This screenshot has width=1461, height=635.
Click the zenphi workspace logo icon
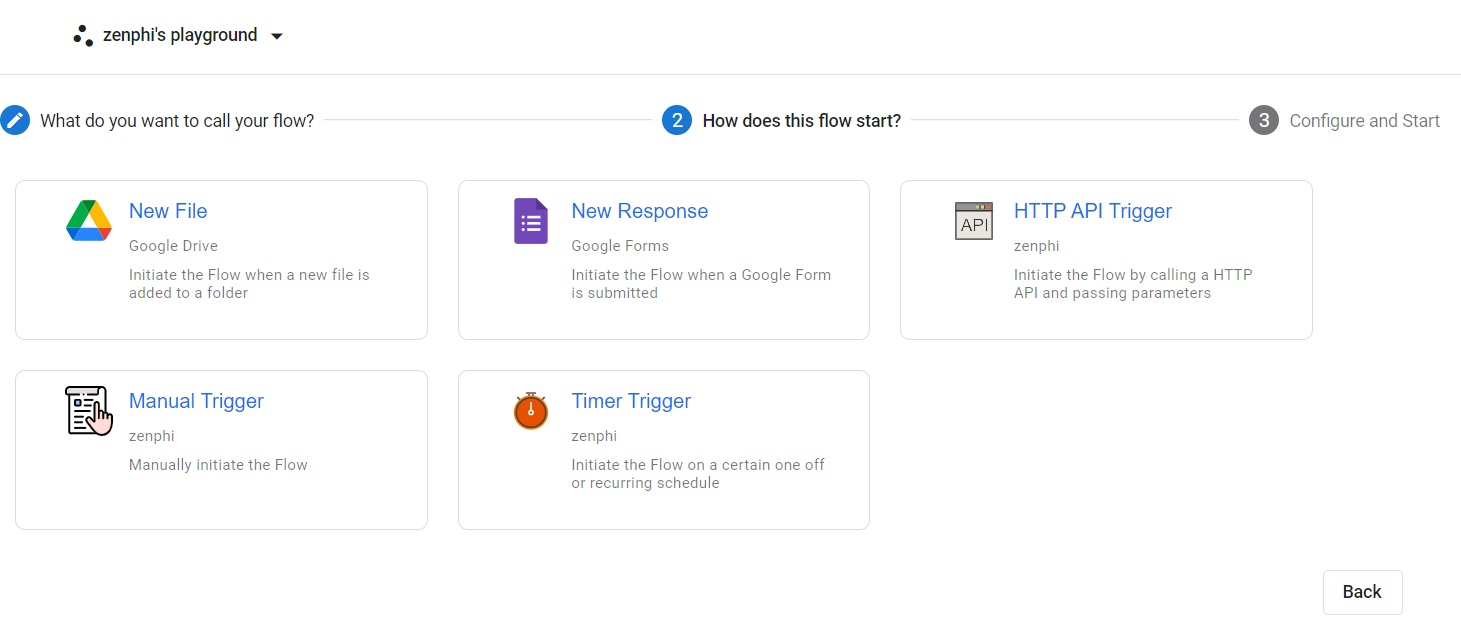[82, 34]
